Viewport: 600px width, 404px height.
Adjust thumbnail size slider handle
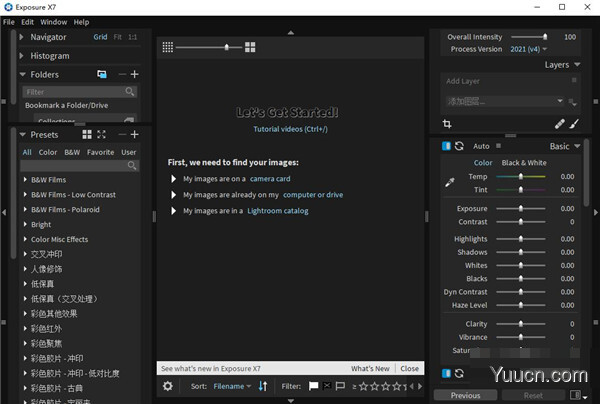(x=227, y=47)
